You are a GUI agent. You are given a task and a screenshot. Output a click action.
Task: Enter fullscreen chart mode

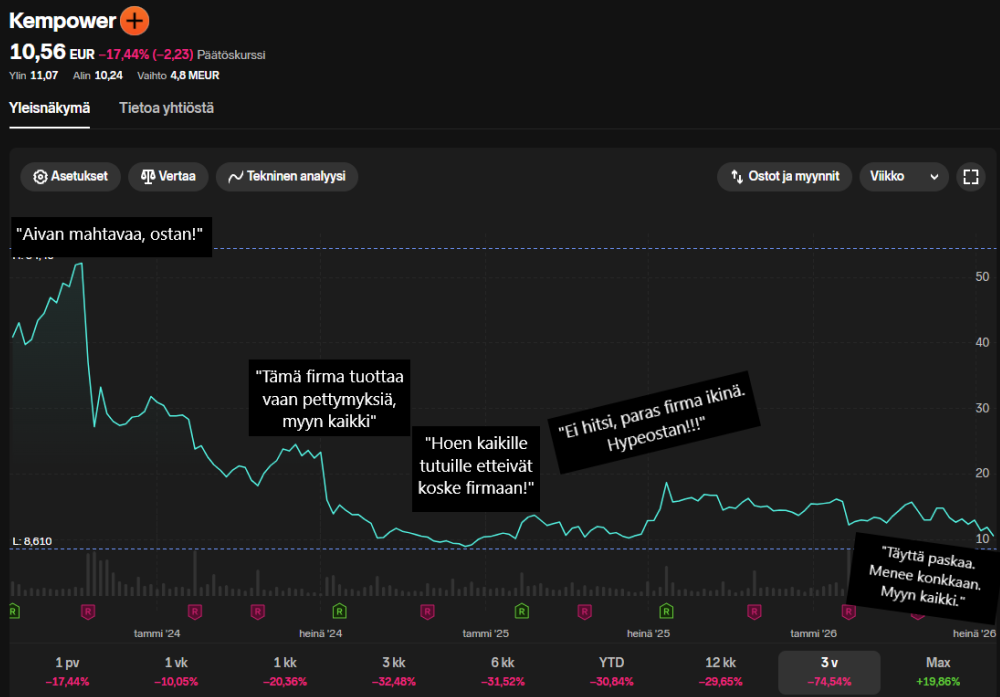(x=971, y=177)
